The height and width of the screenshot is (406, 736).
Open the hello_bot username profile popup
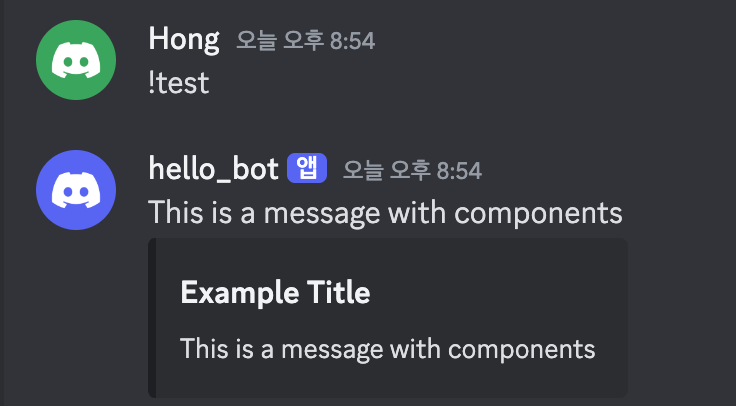tap(214, 169)
